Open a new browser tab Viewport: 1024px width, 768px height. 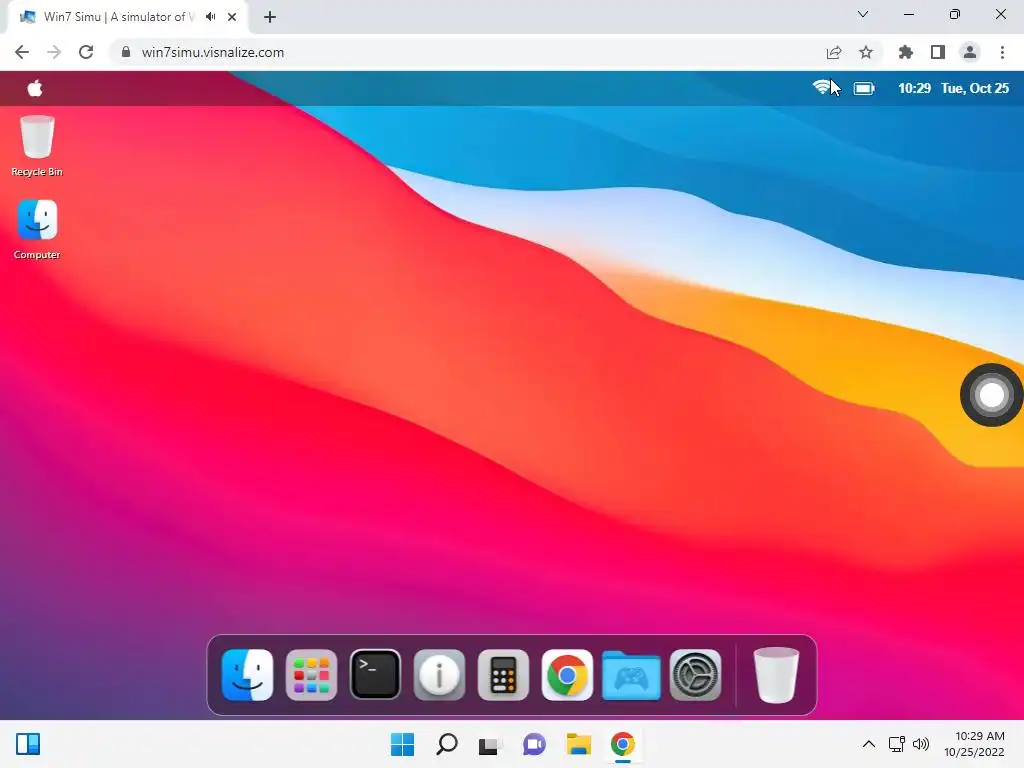point(270,17)
